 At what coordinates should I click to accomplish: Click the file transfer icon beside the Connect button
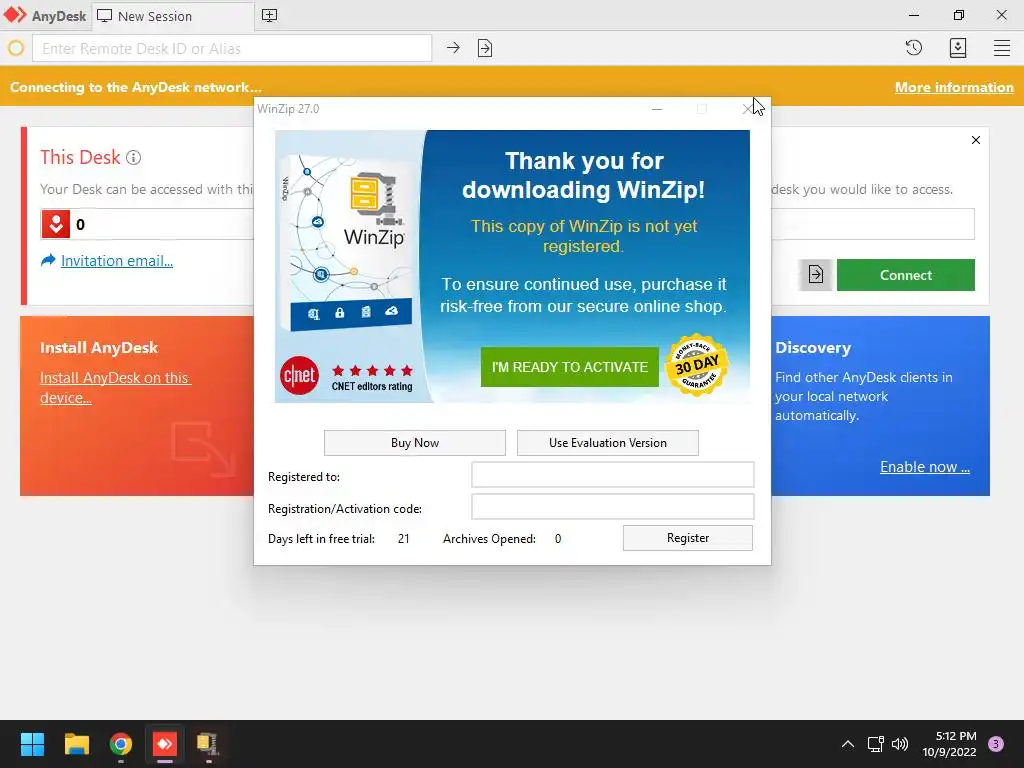pos(816,274)
